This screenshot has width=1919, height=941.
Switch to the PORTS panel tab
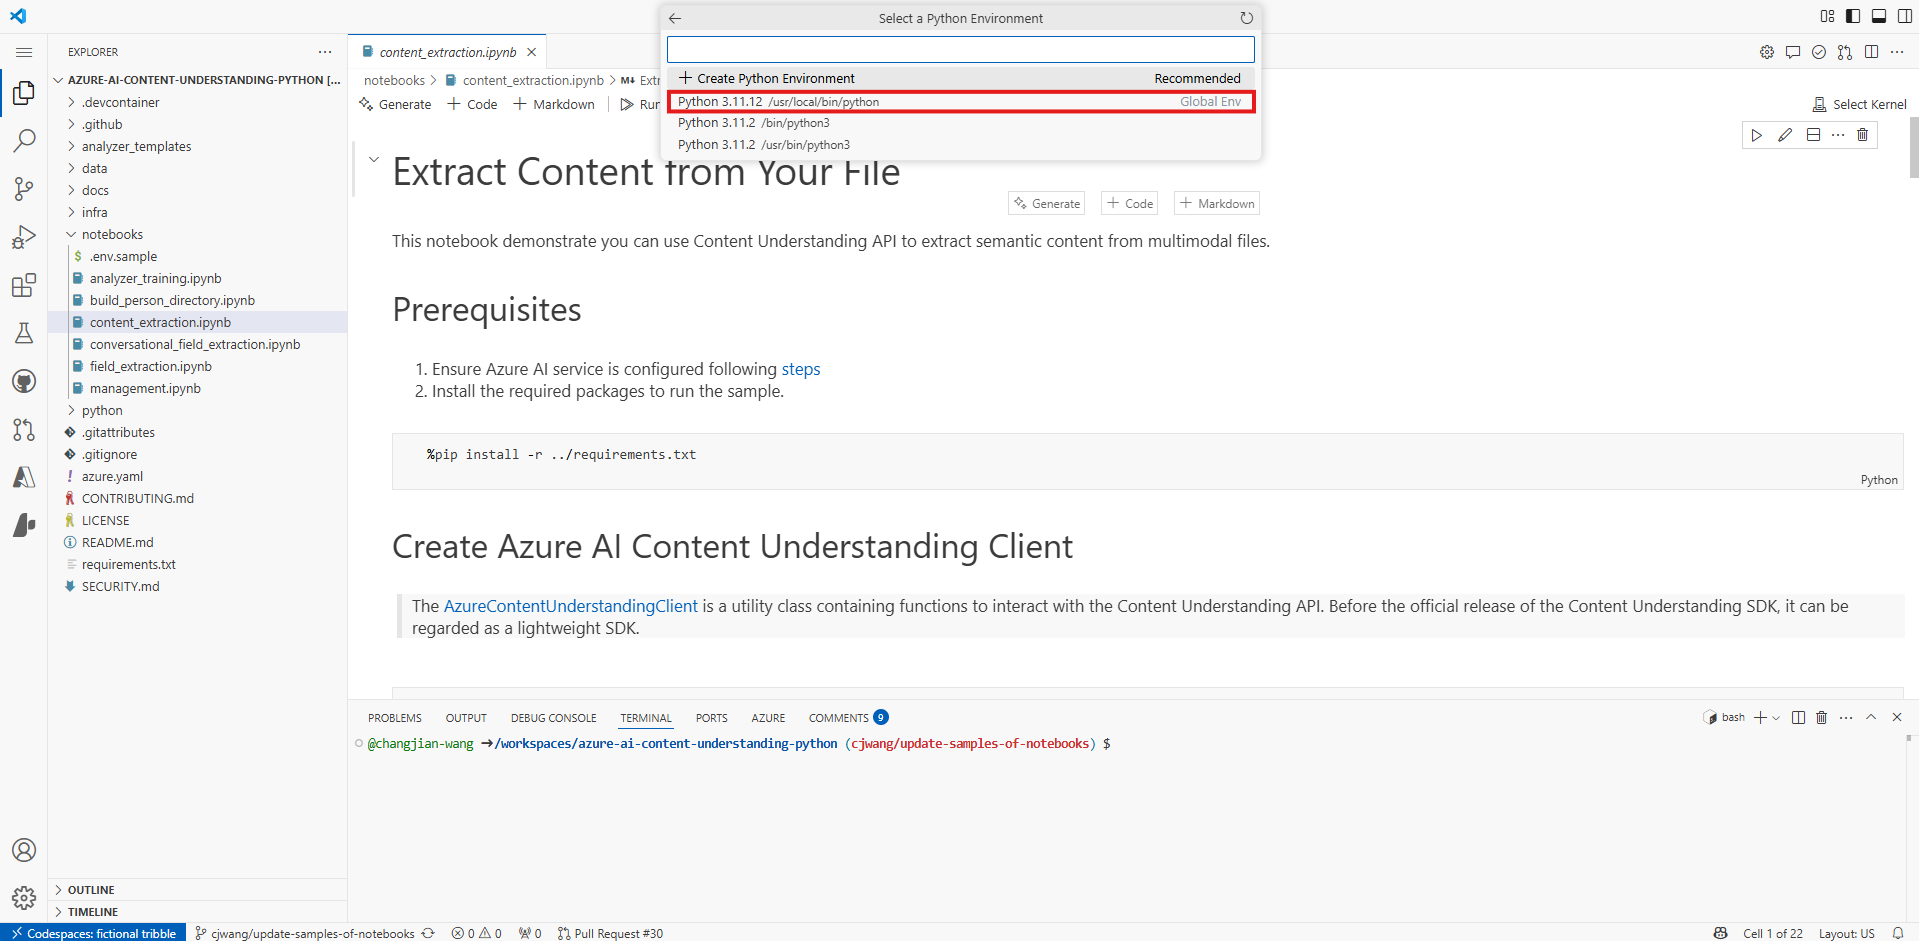click(x=711, y=718)
